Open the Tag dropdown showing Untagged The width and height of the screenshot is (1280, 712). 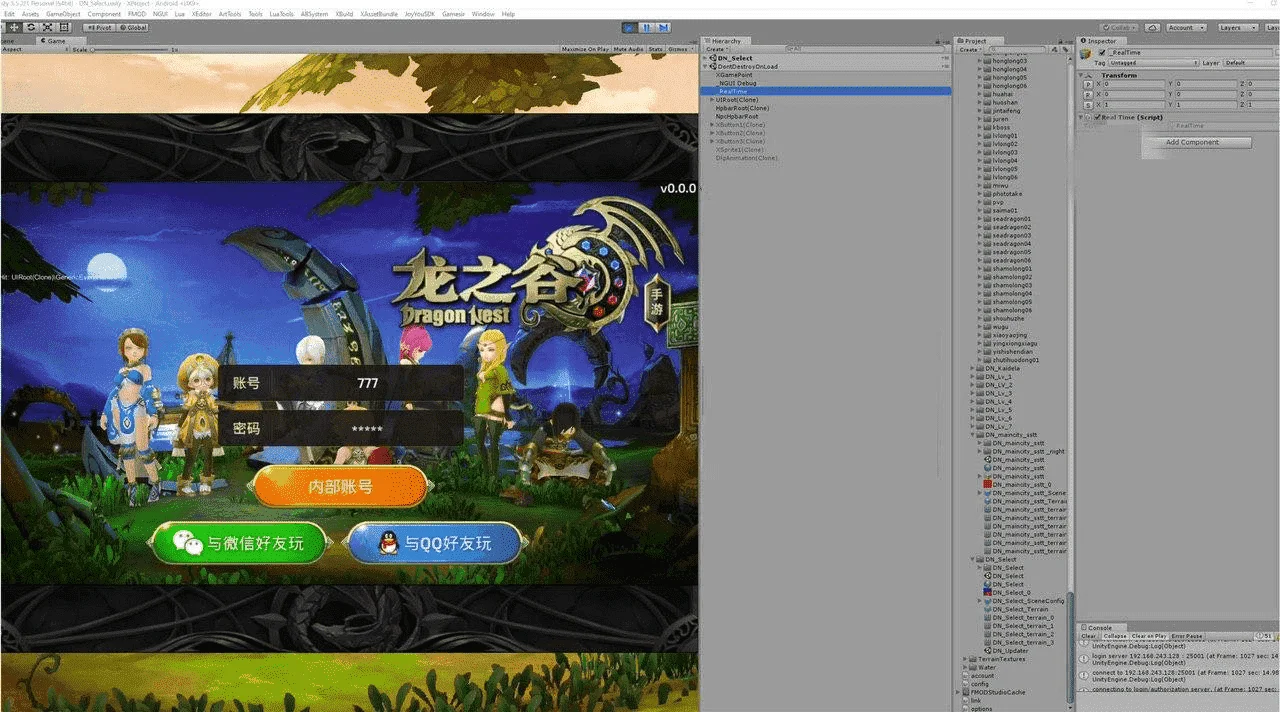click(1153, 63)
